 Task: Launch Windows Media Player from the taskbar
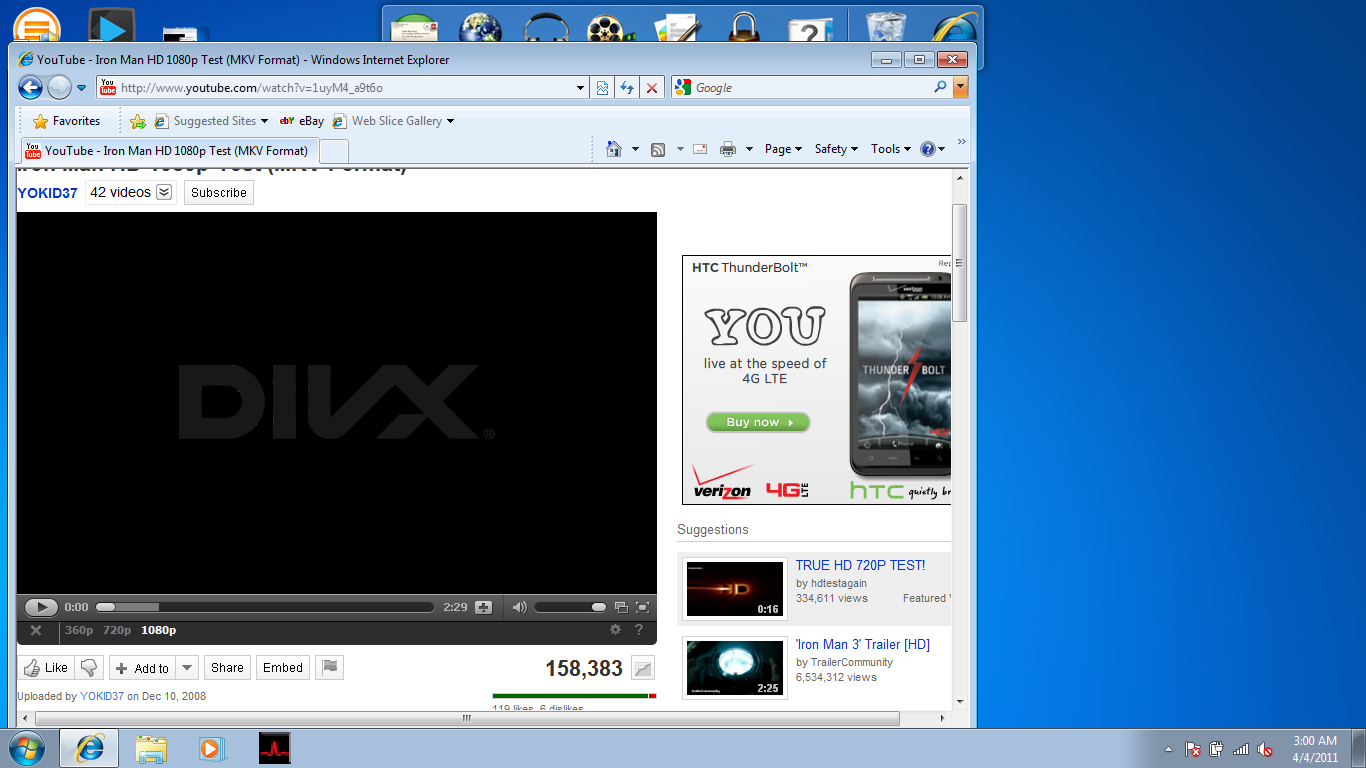click(x=212, y=747)
